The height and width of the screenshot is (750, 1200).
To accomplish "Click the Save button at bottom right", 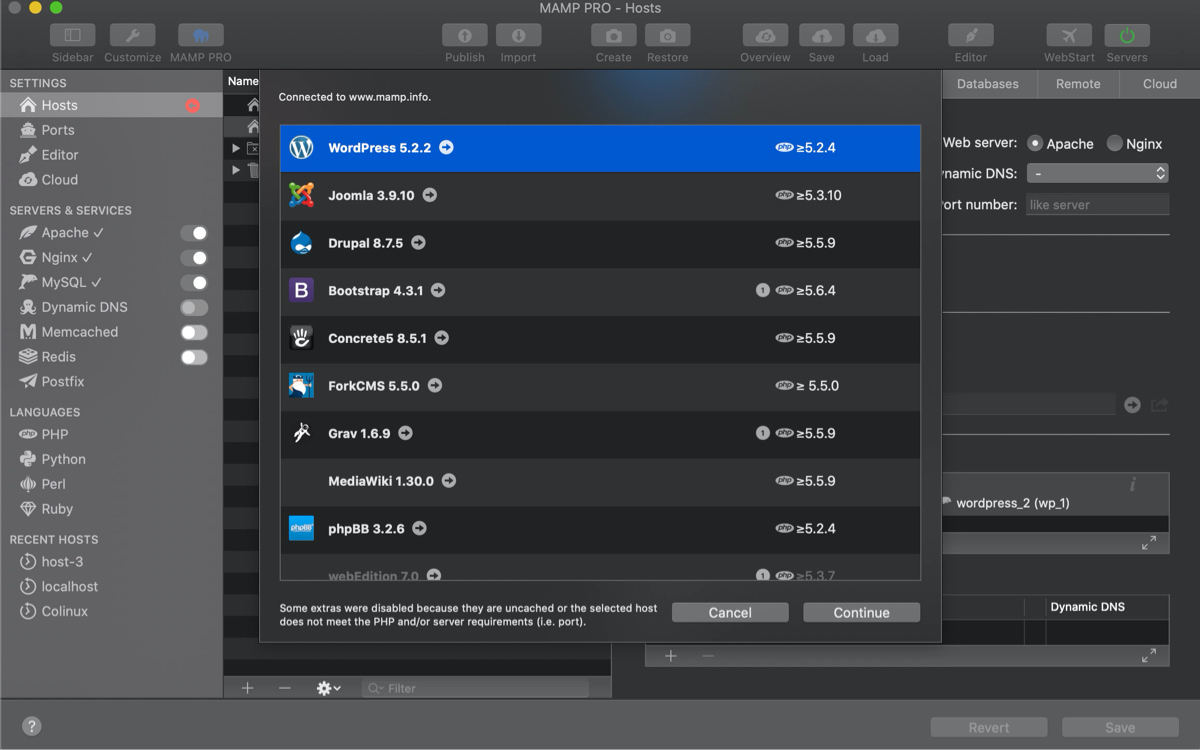I will tap(1120, 728).
